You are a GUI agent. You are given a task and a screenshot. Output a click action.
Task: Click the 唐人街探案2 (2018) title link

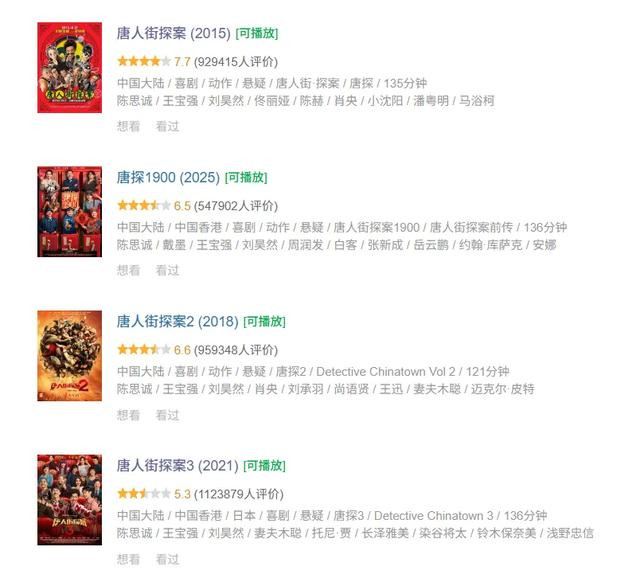(x=178, y=322)
